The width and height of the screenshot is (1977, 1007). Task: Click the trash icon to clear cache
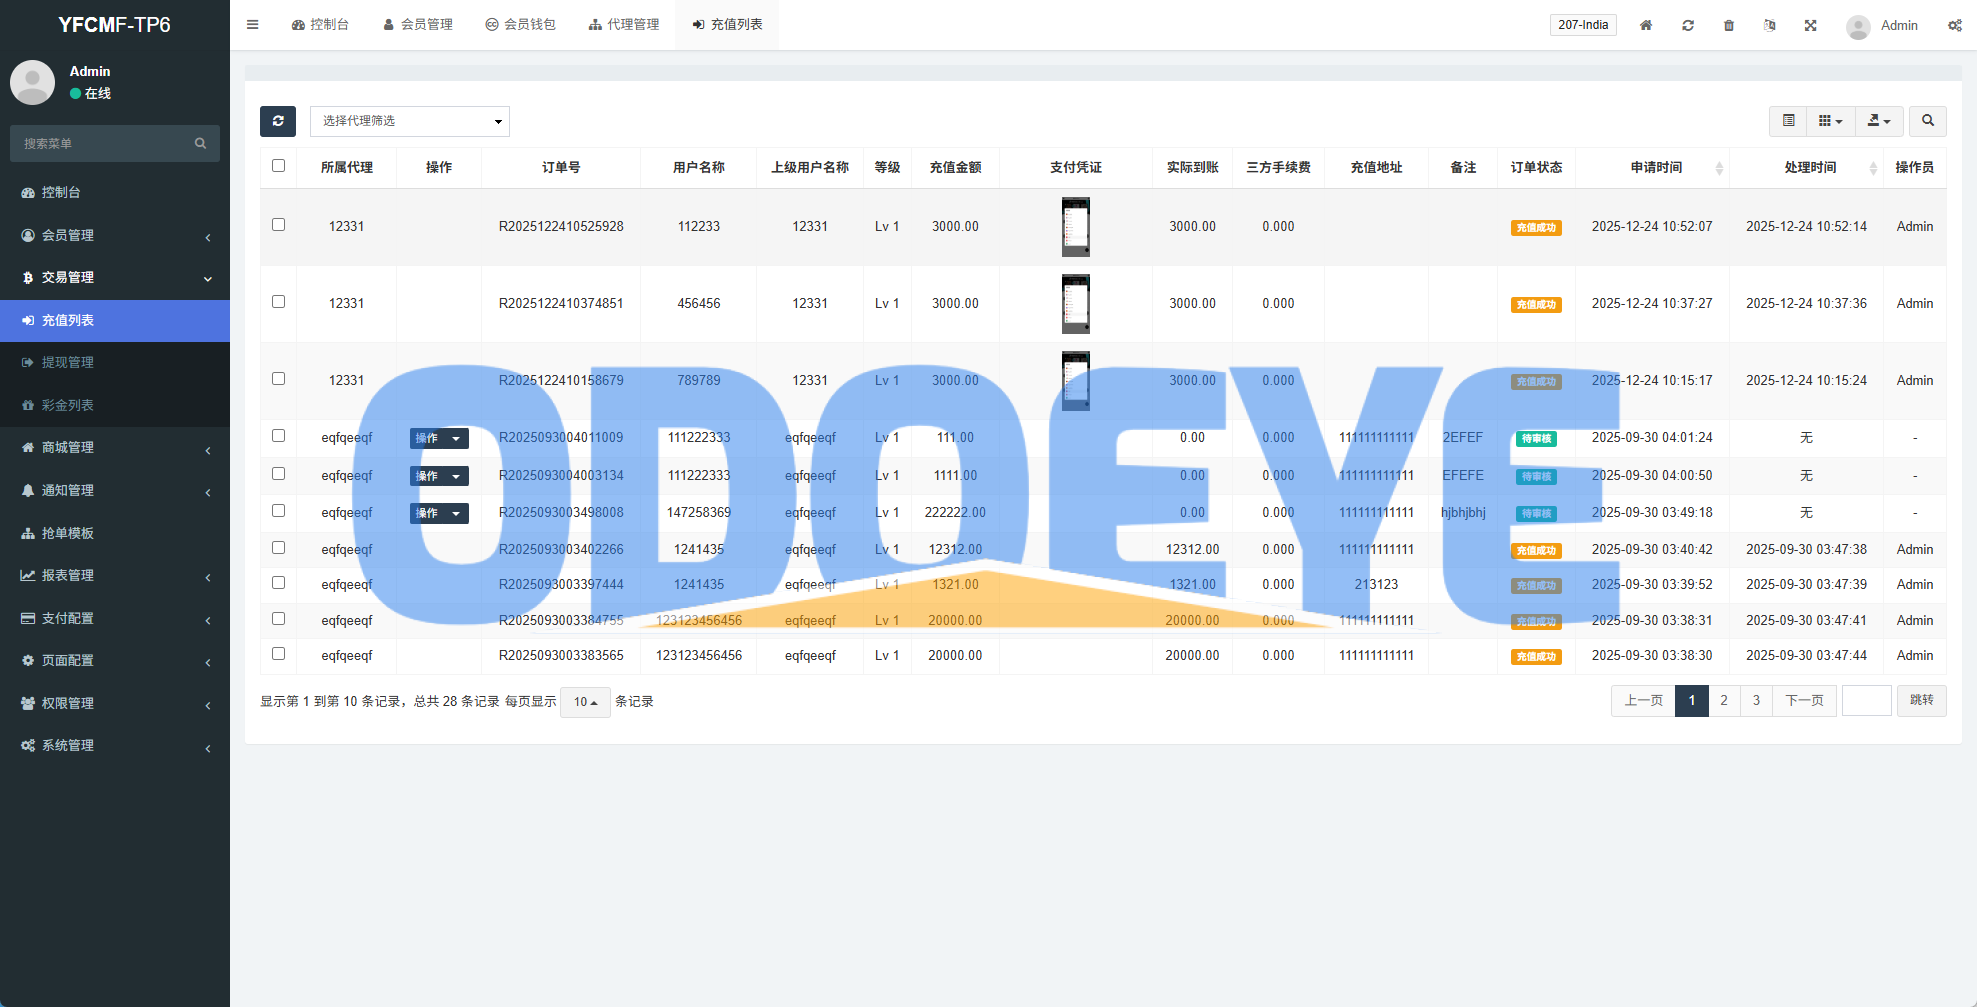[x=1728, y=25]
